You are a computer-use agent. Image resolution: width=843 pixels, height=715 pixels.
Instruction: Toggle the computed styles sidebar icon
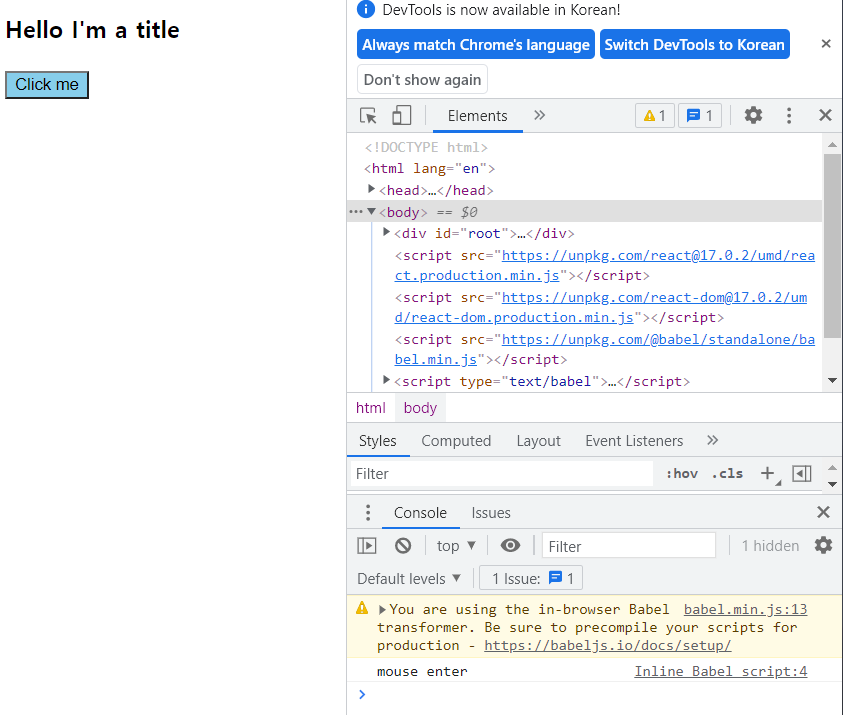(801, 474)
